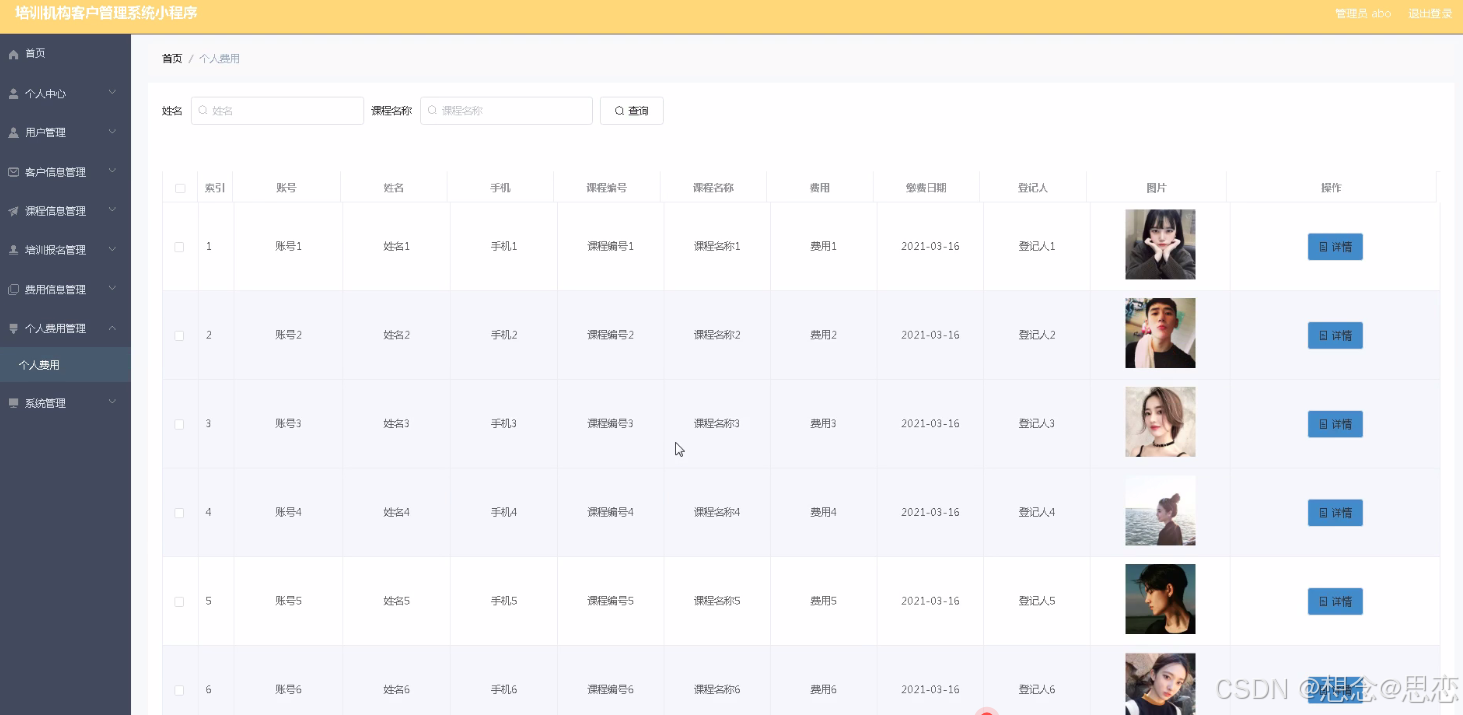Click the 客户信息管理 envelope icon
Screen dimensions: 1463x715
pyautogui.click(x=13, y=172)
